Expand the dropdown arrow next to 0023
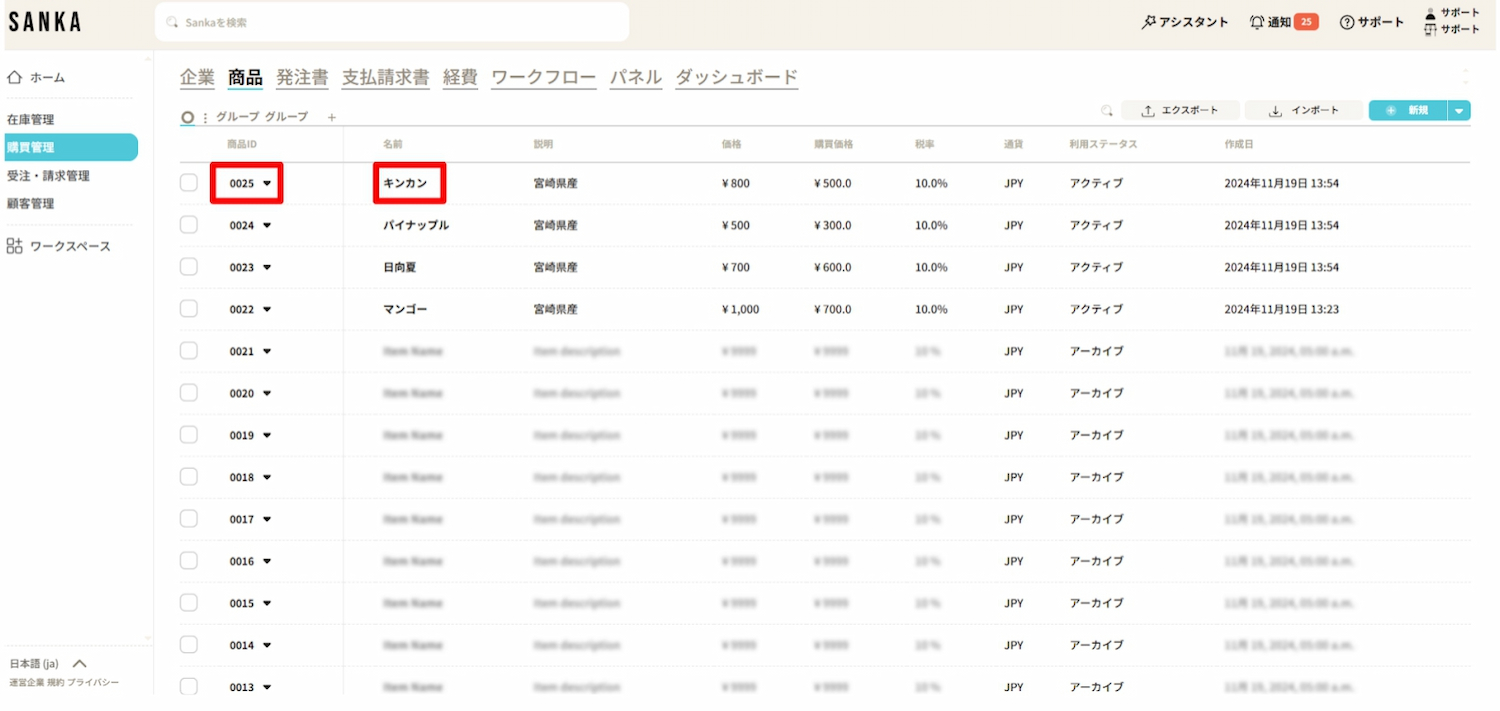The height and width of the screenshot is (711, 1500). pos(267,267)
